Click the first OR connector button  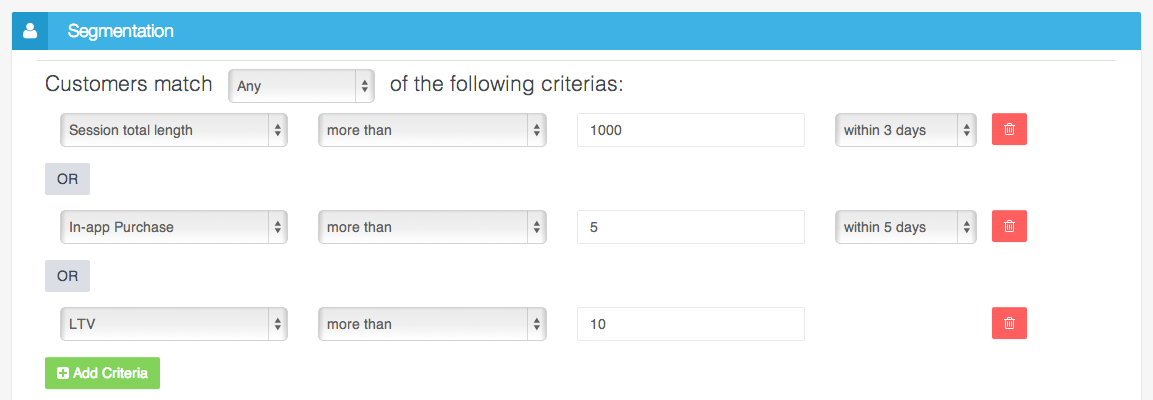[x=67, y=178]
